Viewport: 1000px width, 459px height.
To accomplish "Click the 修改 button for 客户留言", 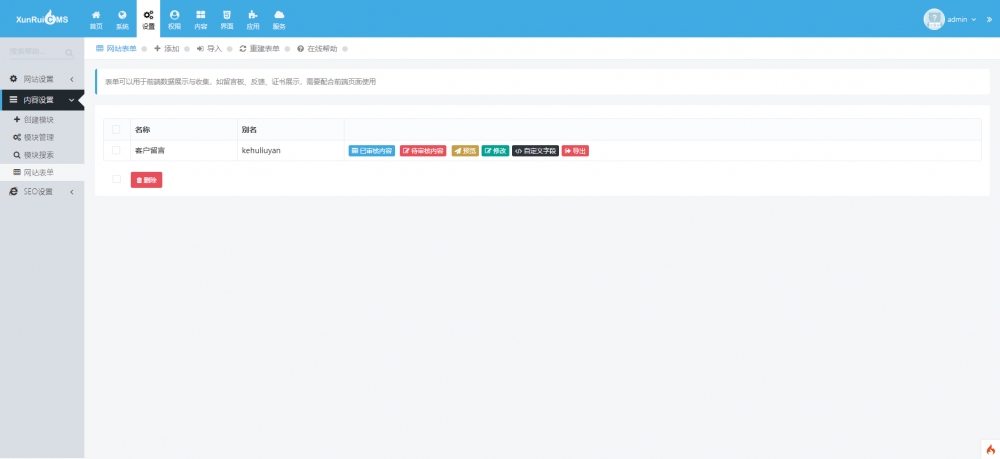I will pyautogui.click(x=496, y=151).
